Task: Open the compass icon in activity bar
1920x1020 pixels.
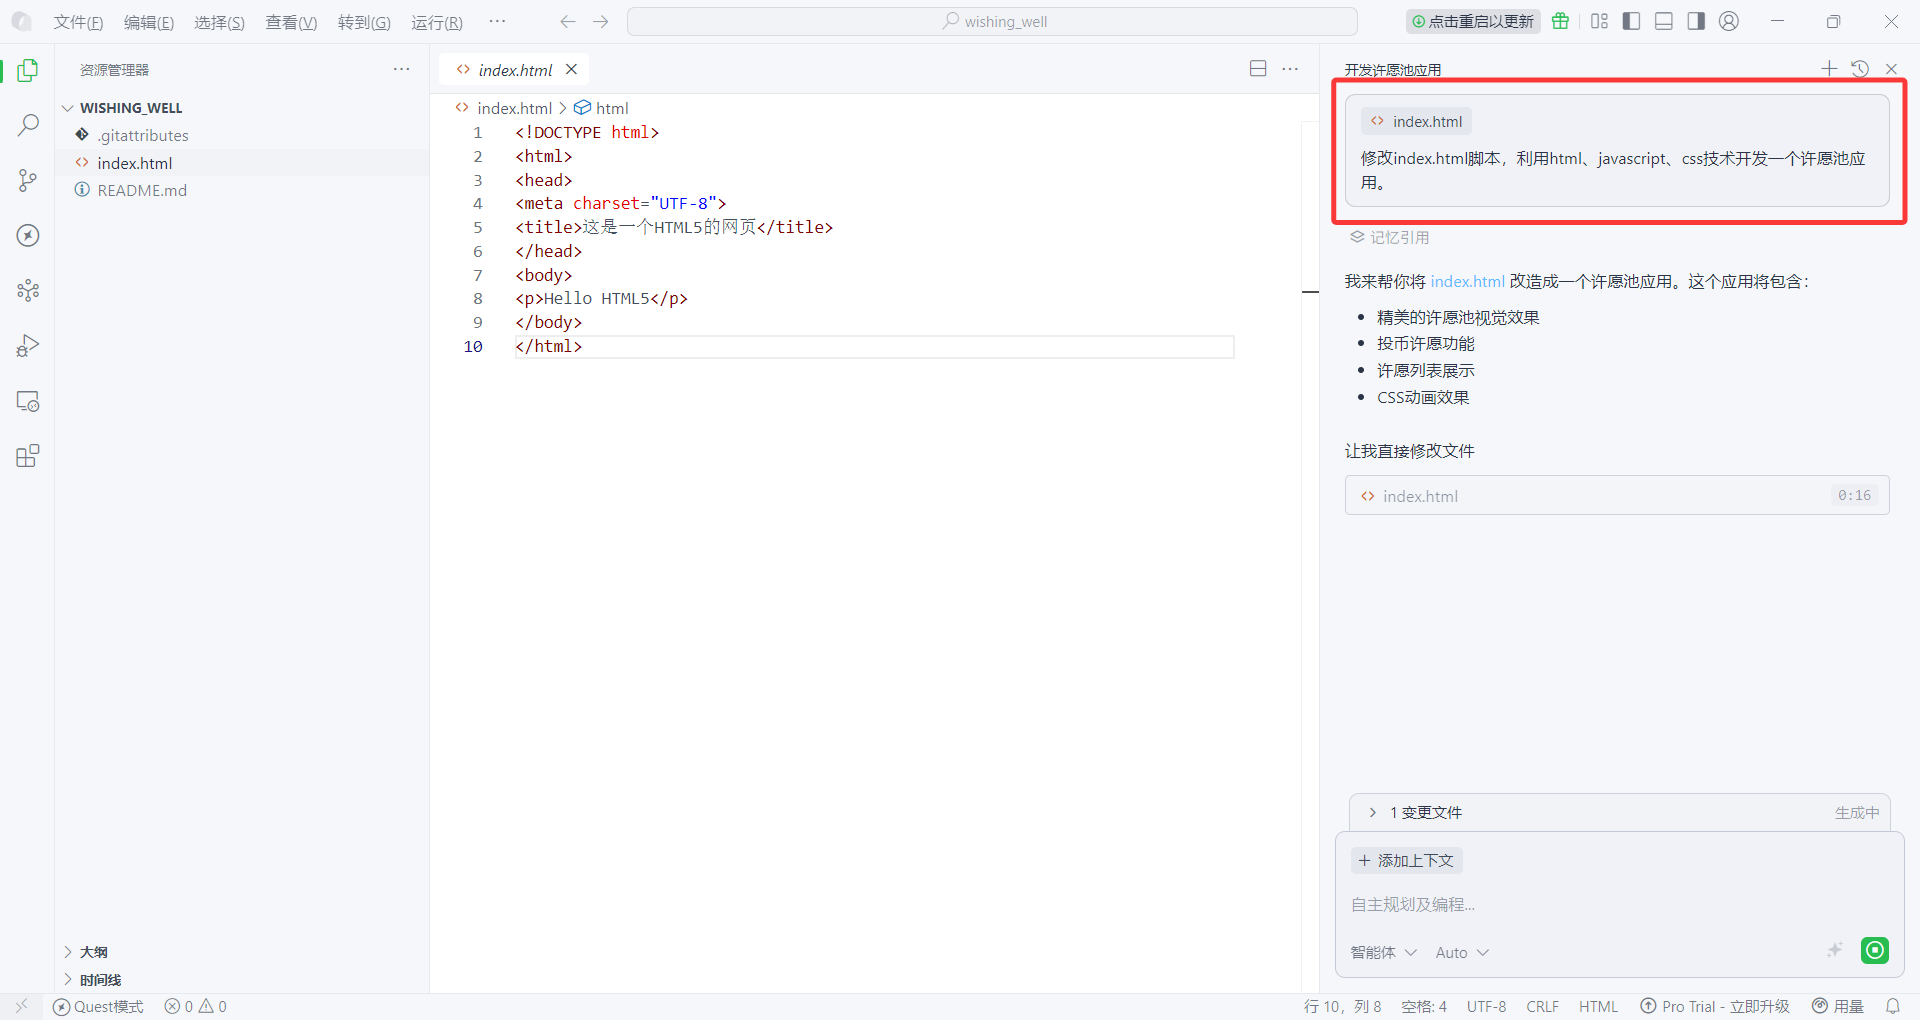Action: [x=28, y=235]
